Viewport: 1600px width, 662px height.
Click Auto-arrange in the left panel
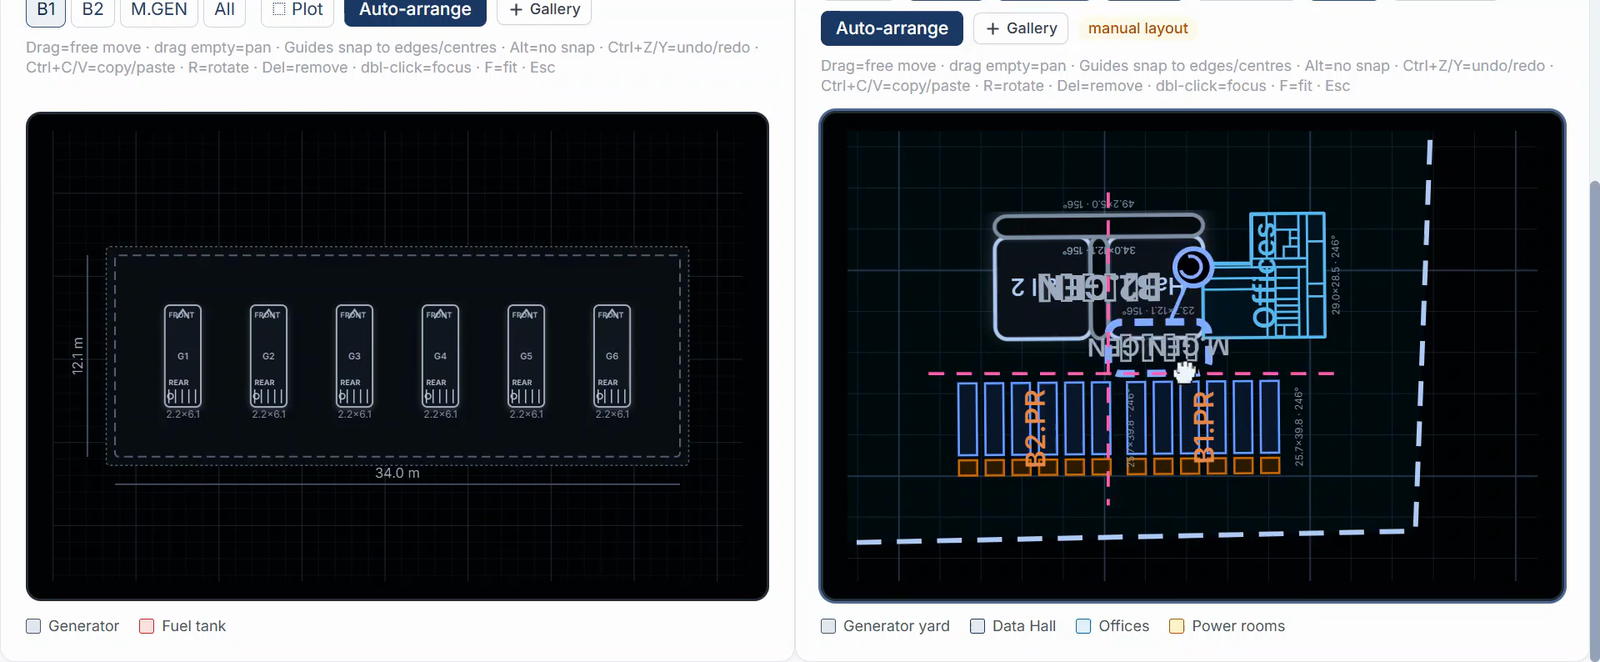pos(415,10)
